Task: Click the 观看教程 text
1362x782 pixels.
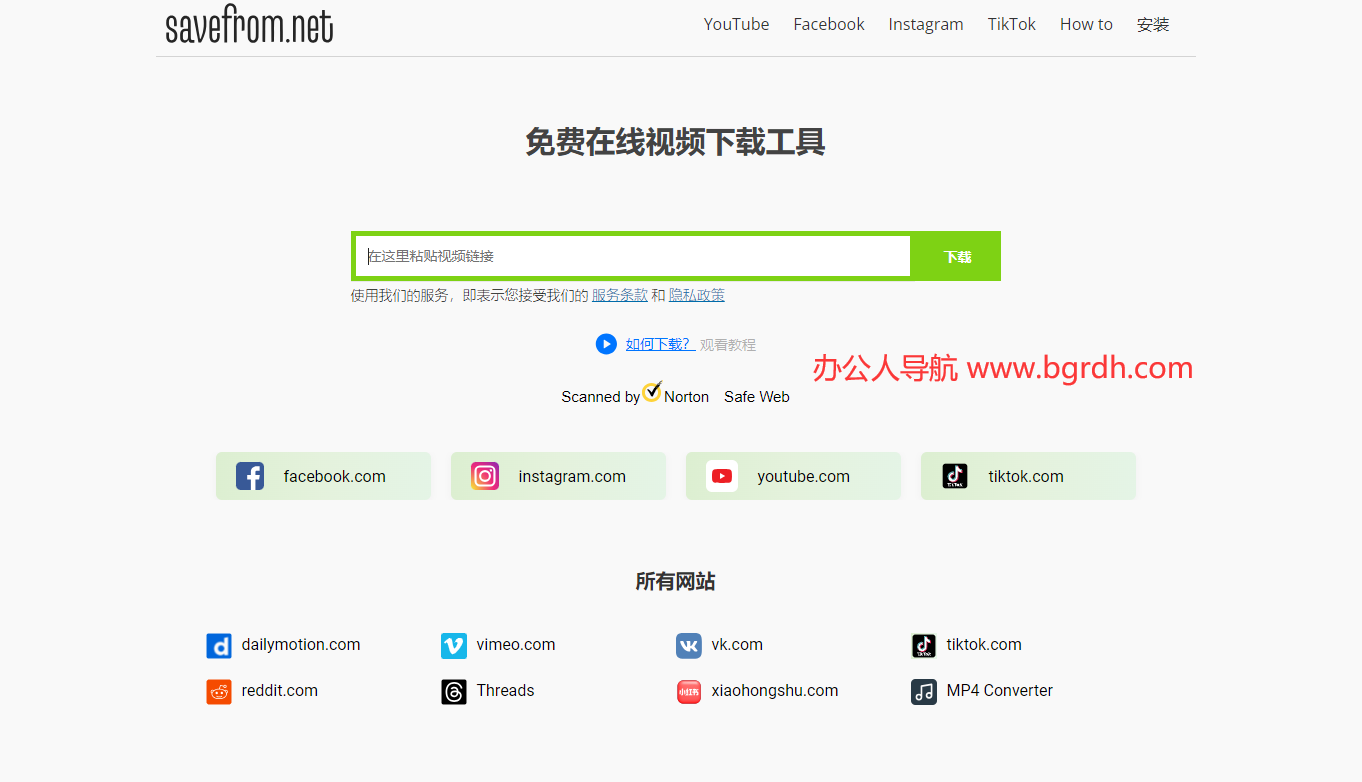Action: pyautogui.click(x=728, y=344)
